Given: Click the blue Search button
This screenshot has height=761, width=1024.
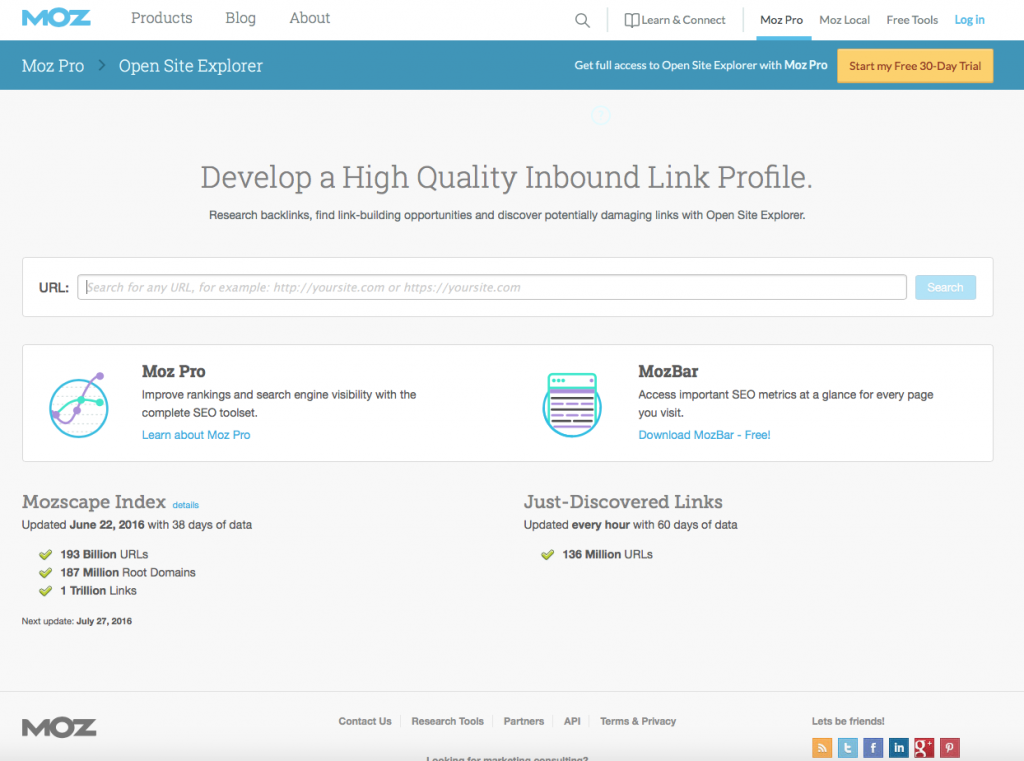Looking at the screenshot, I should (945, 287).
